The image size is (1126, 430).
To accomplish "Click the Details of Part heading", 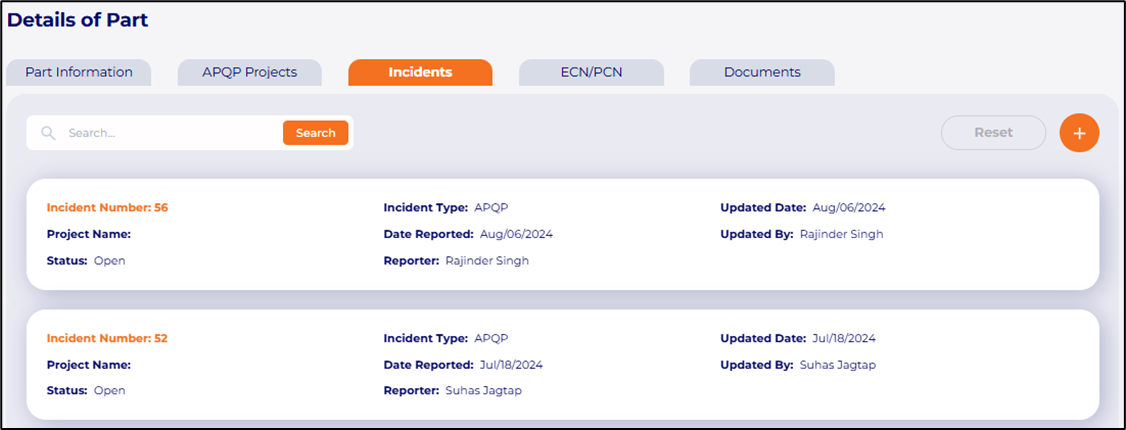I will click(78, 20).
